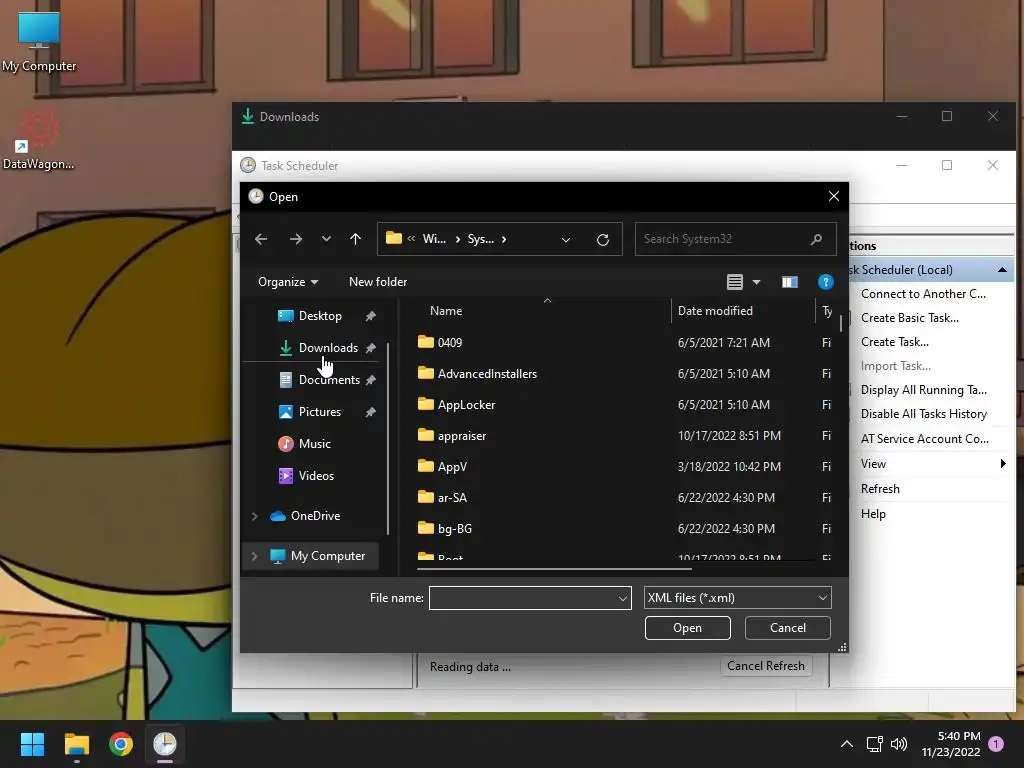1024x768 pixels.
Task: Expand the OneDrive tree node
Action: click(255, 516)
